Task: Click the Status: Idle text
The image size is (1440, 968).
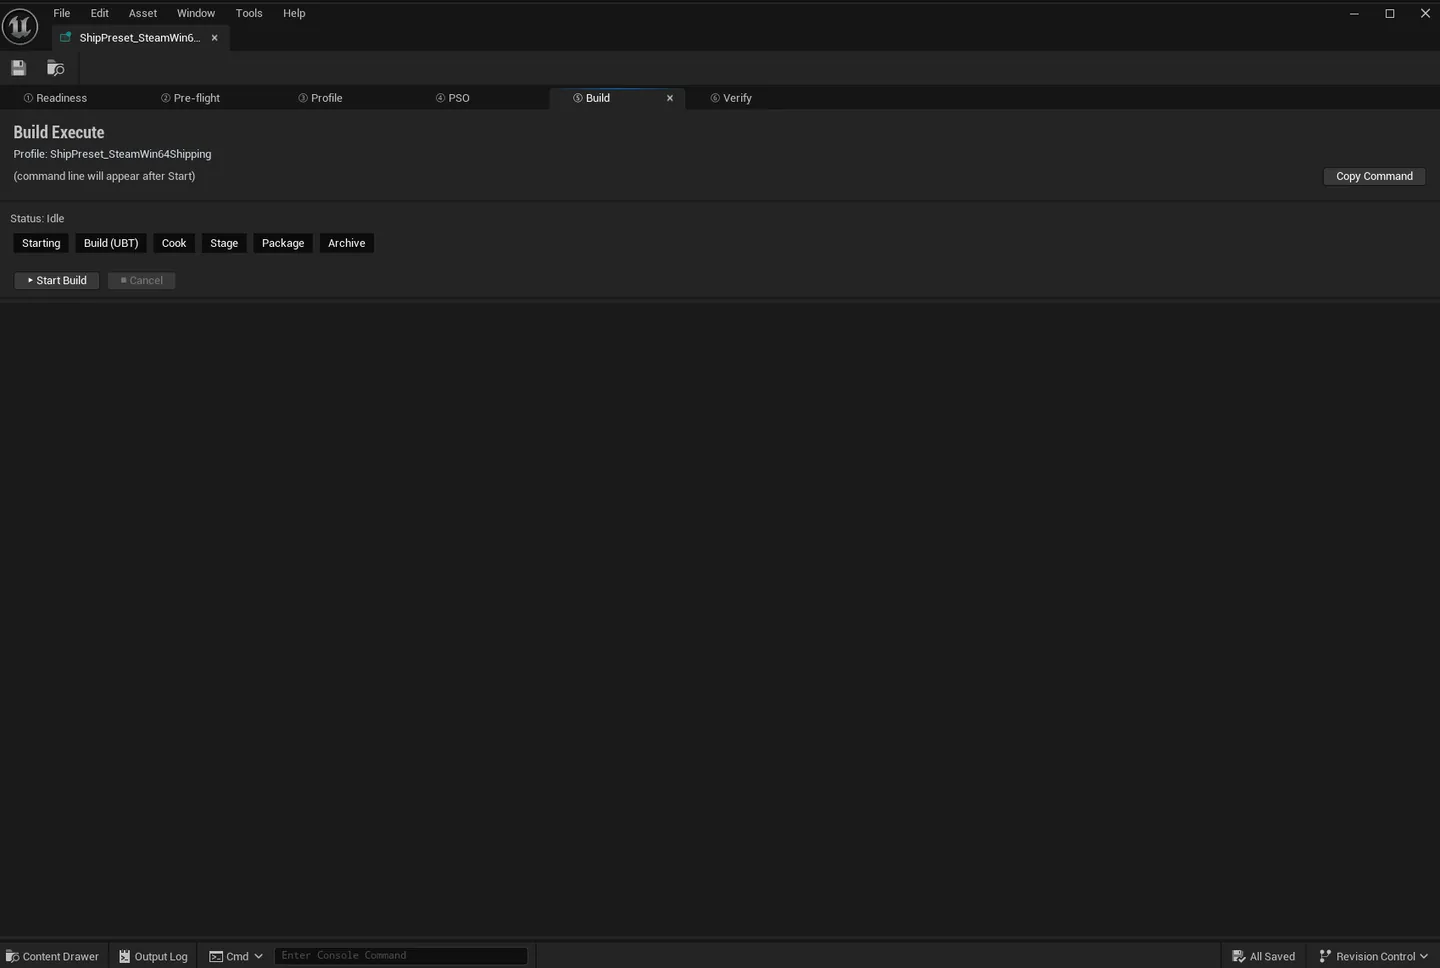Action: pyautogui.click(x=37, y=218)
